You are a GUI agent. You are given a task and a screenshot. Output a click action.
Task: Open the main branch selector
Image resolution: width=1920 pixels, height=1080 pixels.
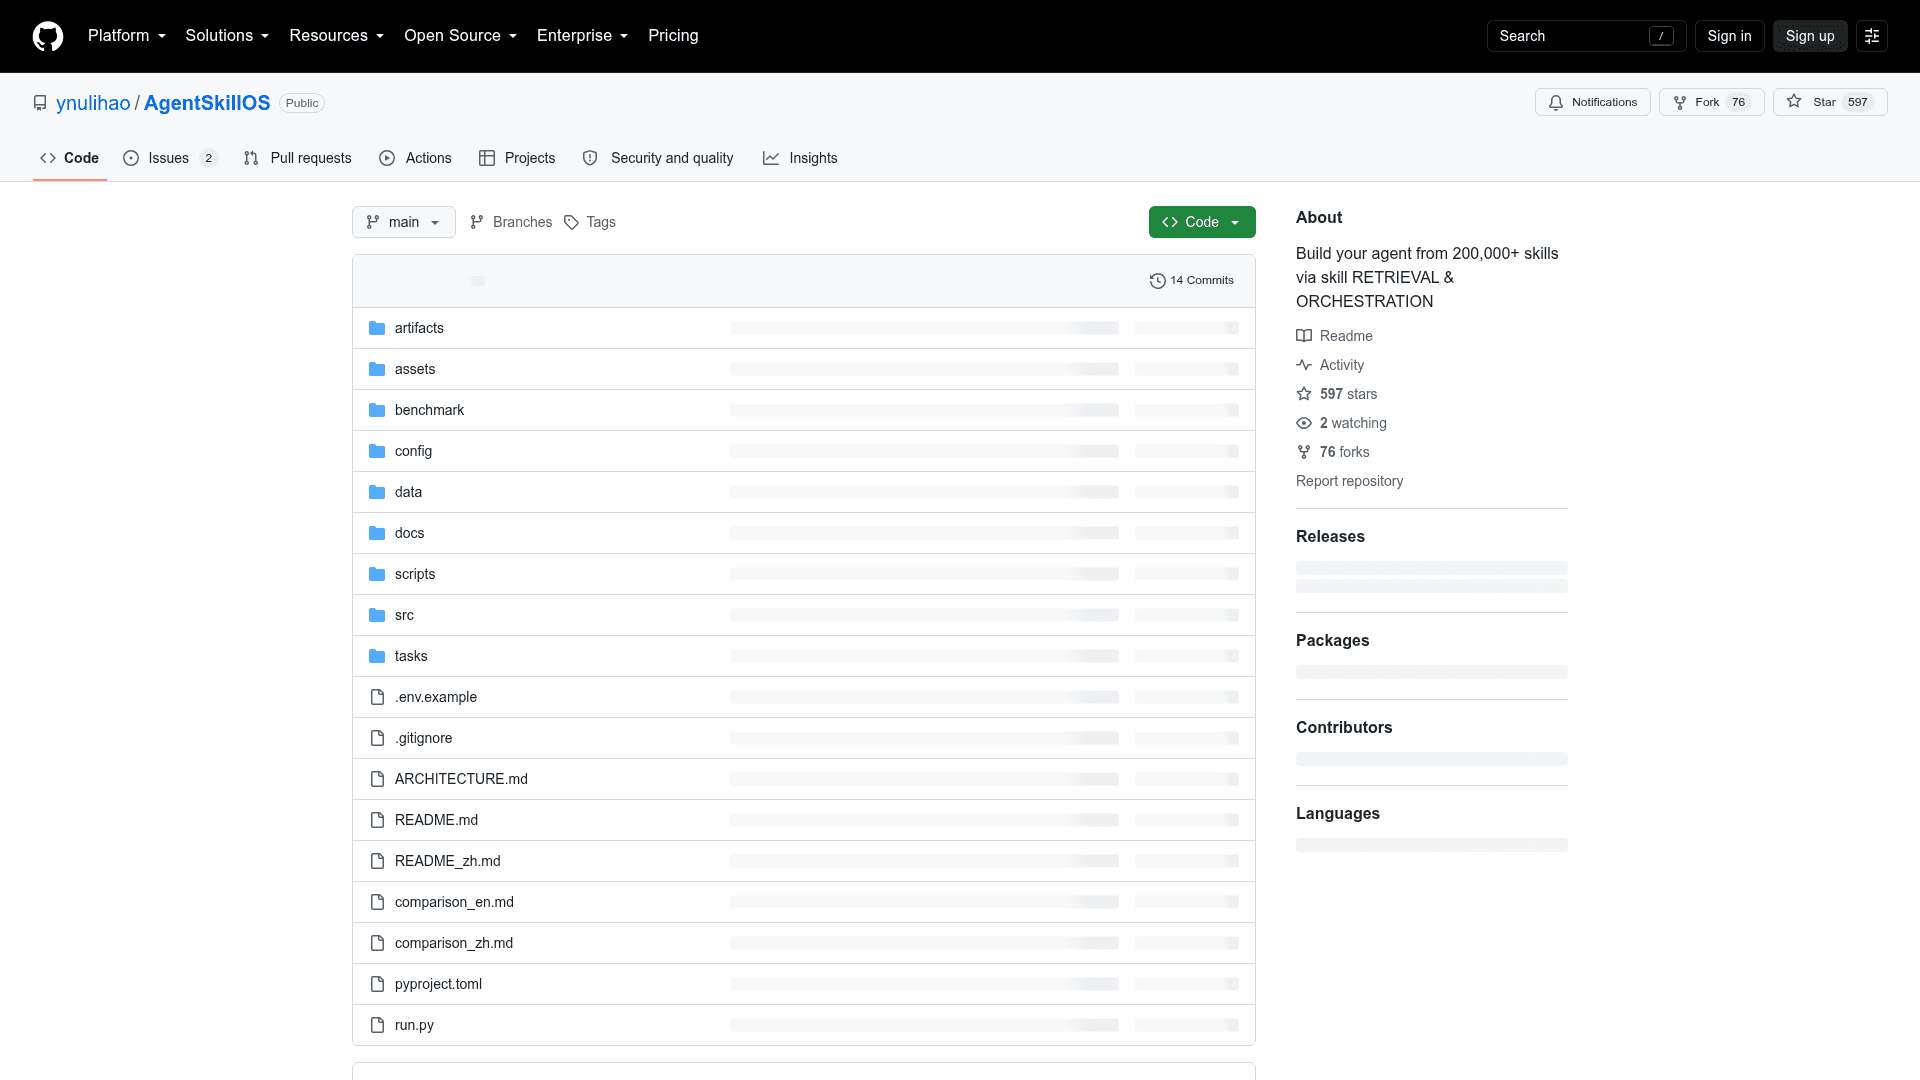click(404, 222)
